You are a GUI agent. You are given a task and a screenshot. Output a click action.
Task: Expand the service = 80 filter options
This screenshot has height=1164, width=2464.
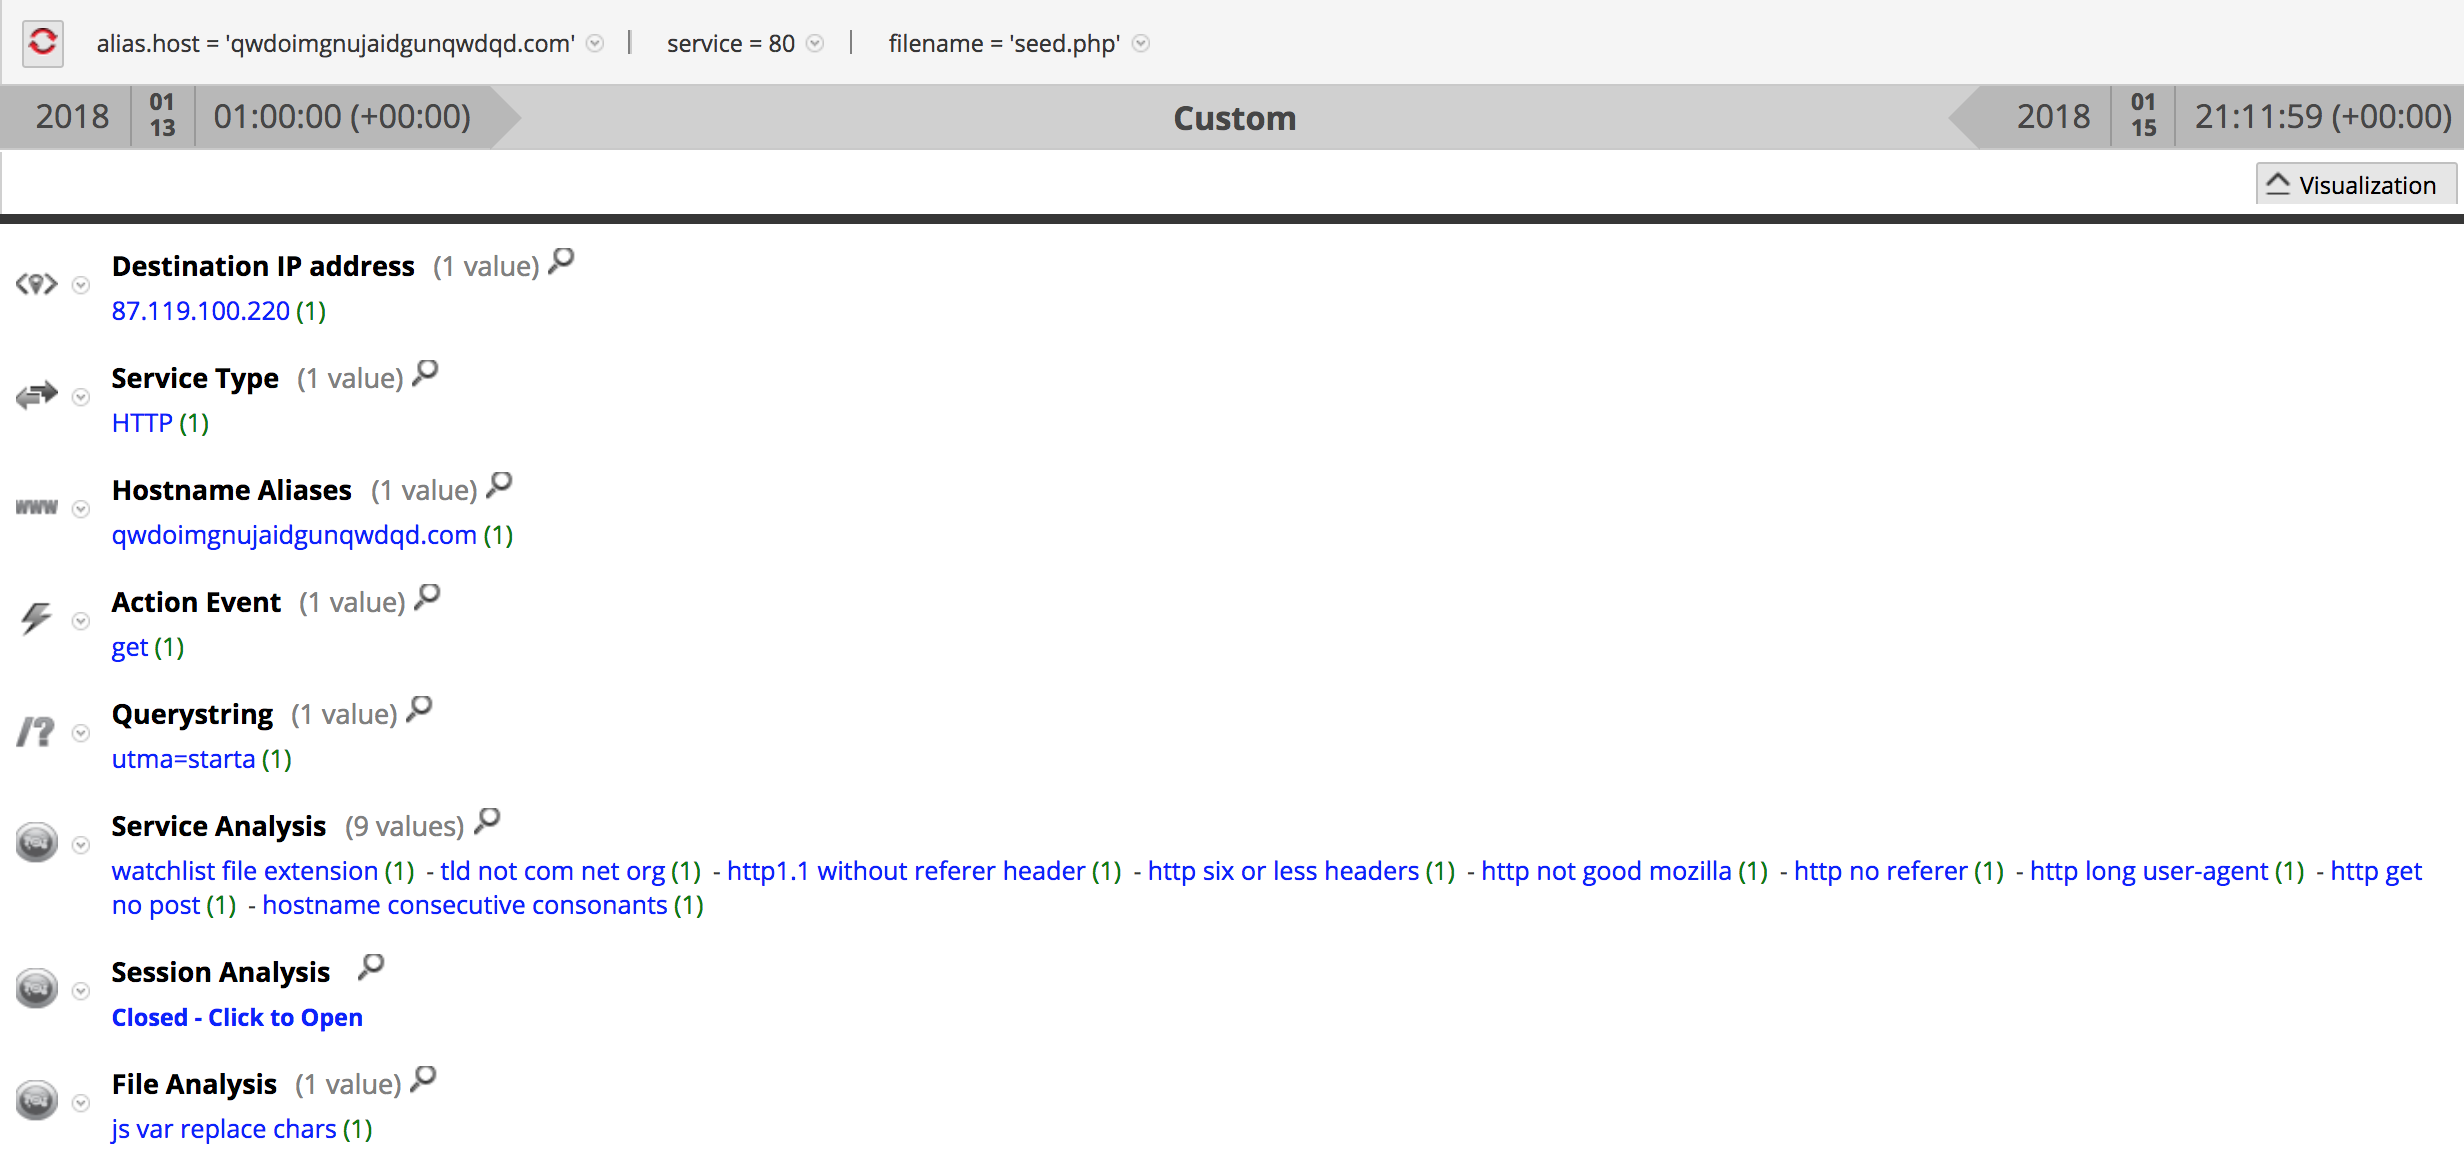815,44
